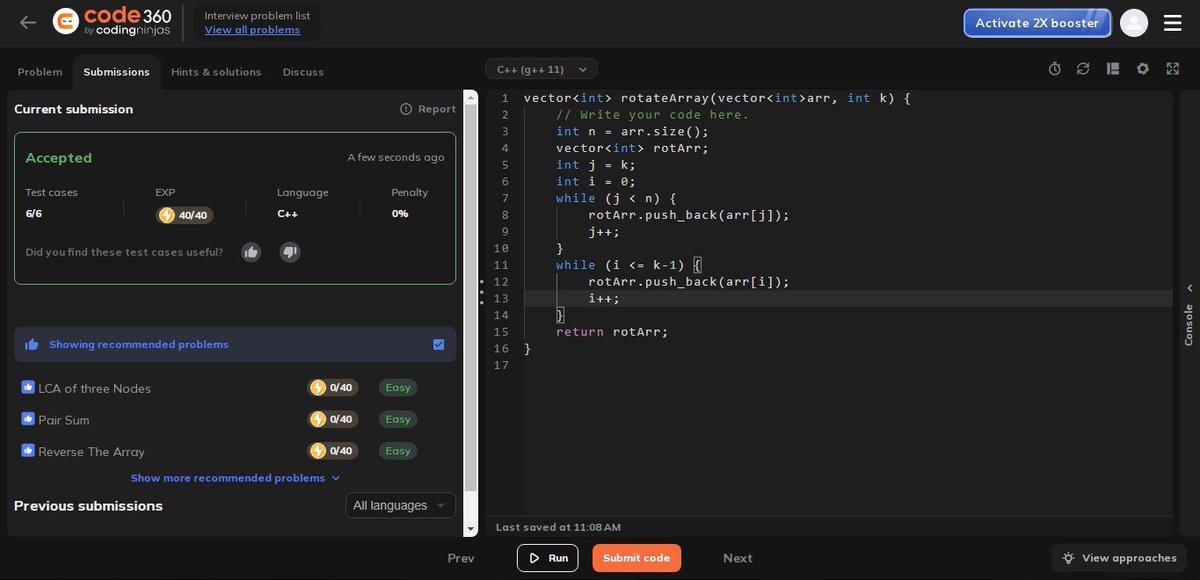Uncheck Showing recommended problems checkbox

coord(438,344)
